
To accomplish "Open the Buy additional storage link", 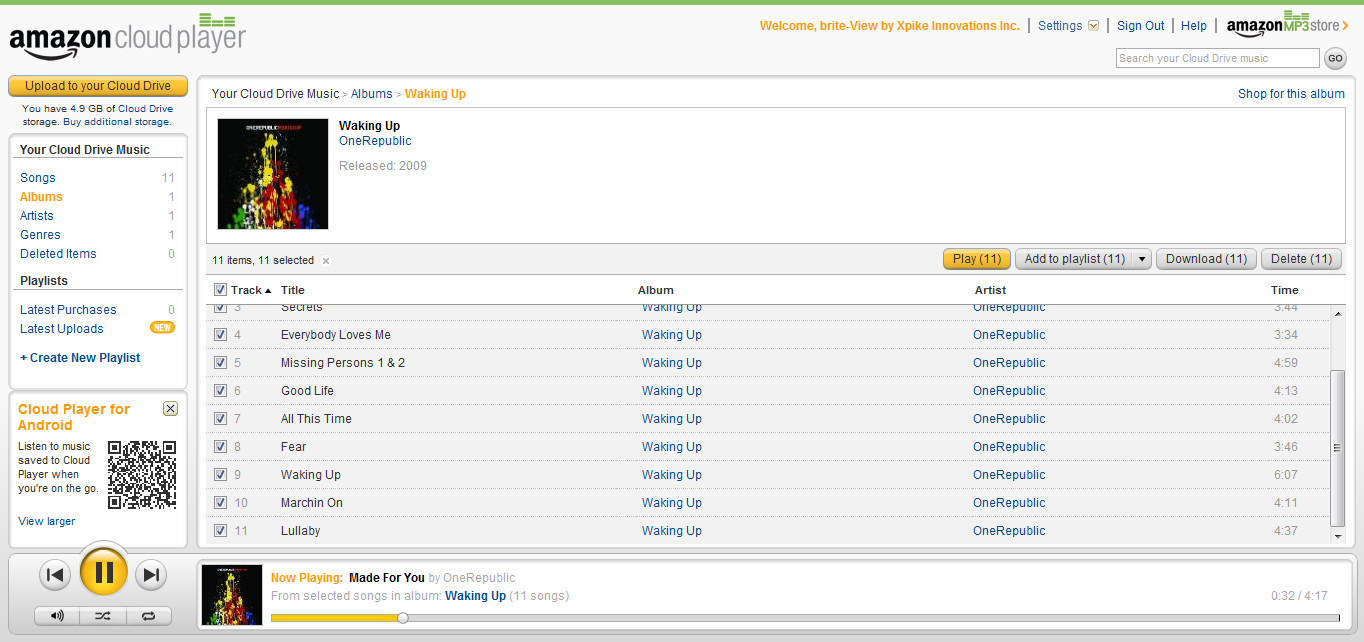I will pyautogui.click(x=117, y=122).
